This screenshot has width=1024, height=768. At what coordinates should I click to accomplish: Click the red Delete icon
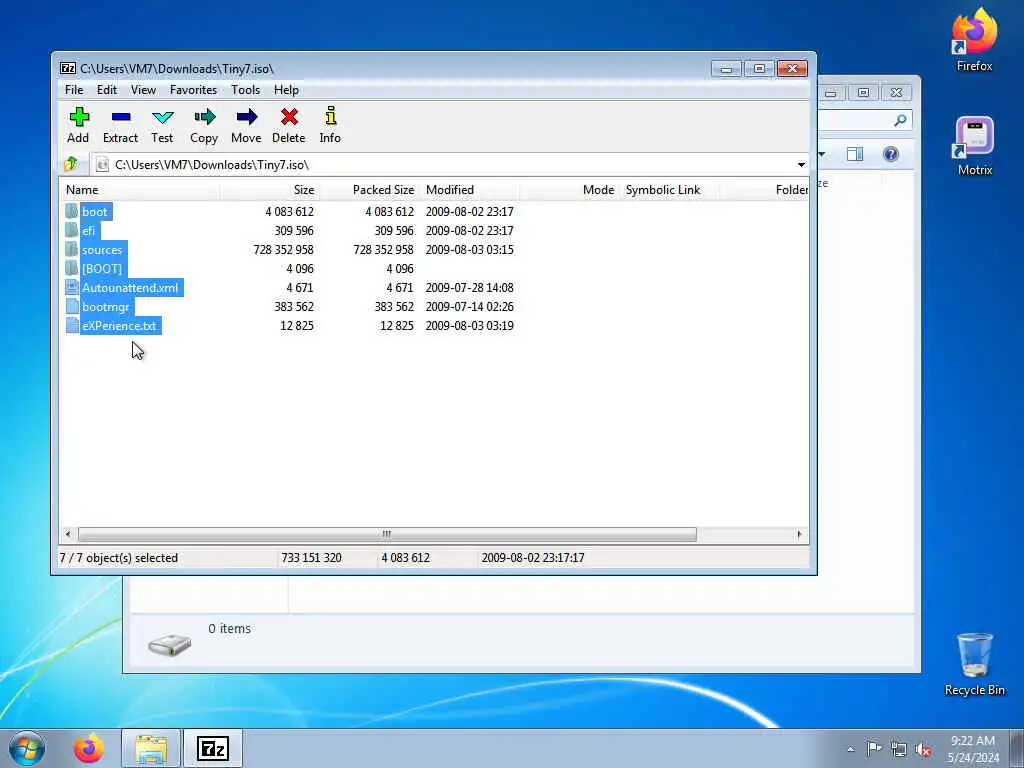point(289,118)
